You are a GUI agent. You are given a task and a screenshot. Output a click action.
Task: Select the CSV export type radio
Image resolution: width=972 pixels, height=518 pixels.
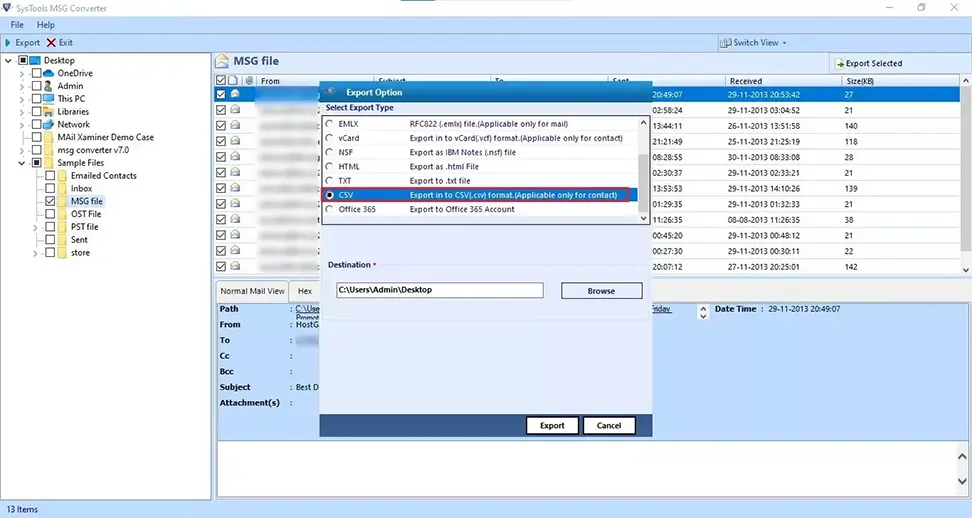click(330, 195)
